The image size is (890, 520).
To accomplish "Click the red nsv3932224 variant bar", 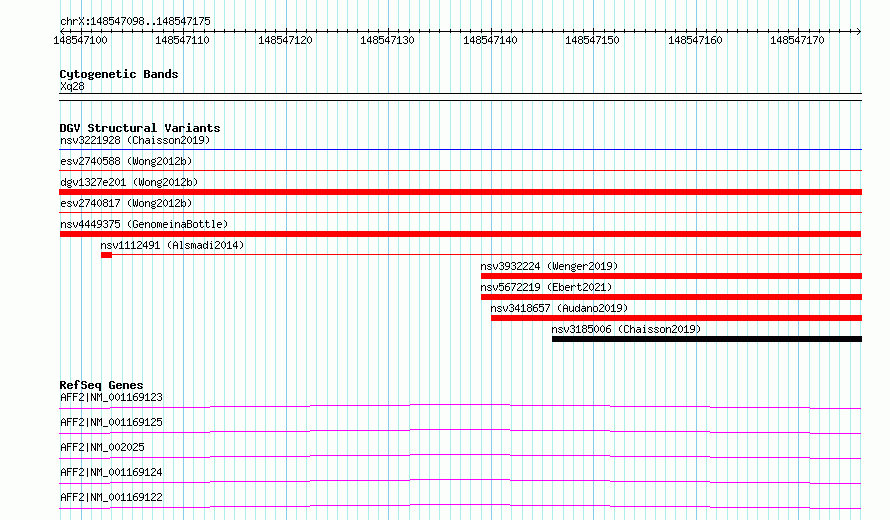I will point(671,276).
